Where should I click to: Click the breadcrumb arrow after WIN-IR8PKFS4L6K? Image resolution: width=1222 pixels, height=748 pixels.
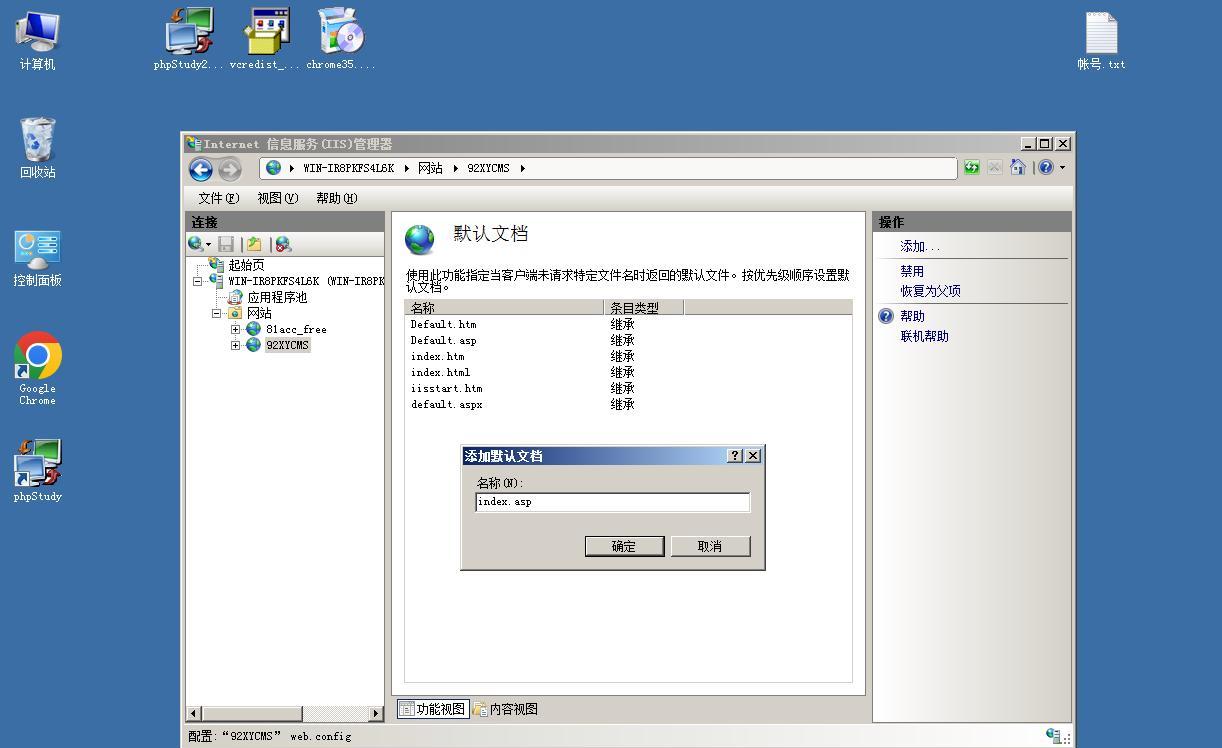[x=407, y=168]
